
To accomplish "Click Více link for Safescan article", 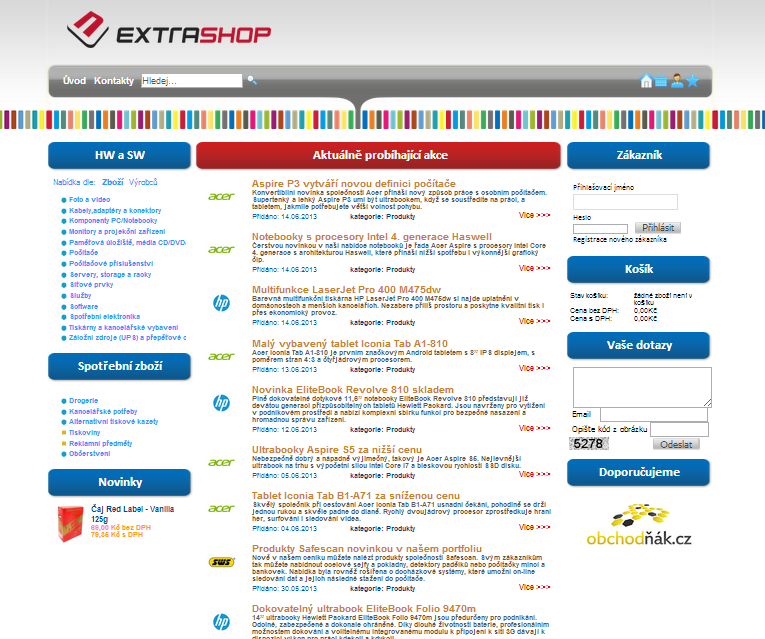I will (534, 587).
